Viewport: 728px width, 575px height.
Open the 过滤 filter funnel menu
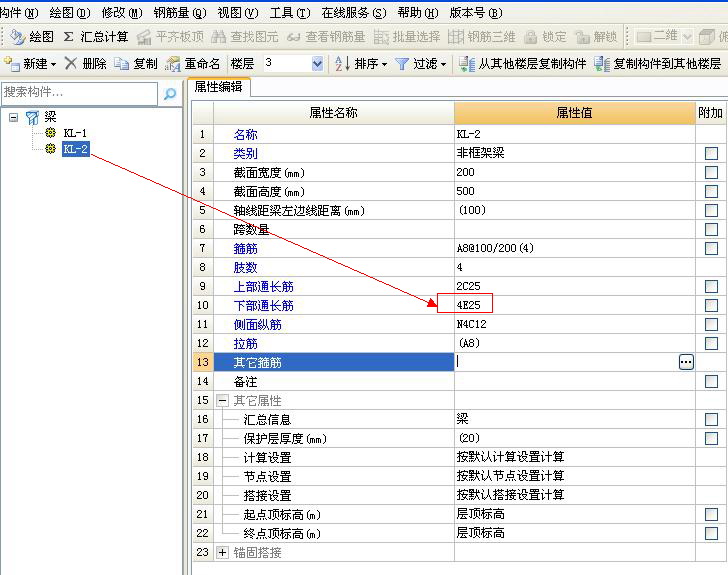(x=421, y=64)
